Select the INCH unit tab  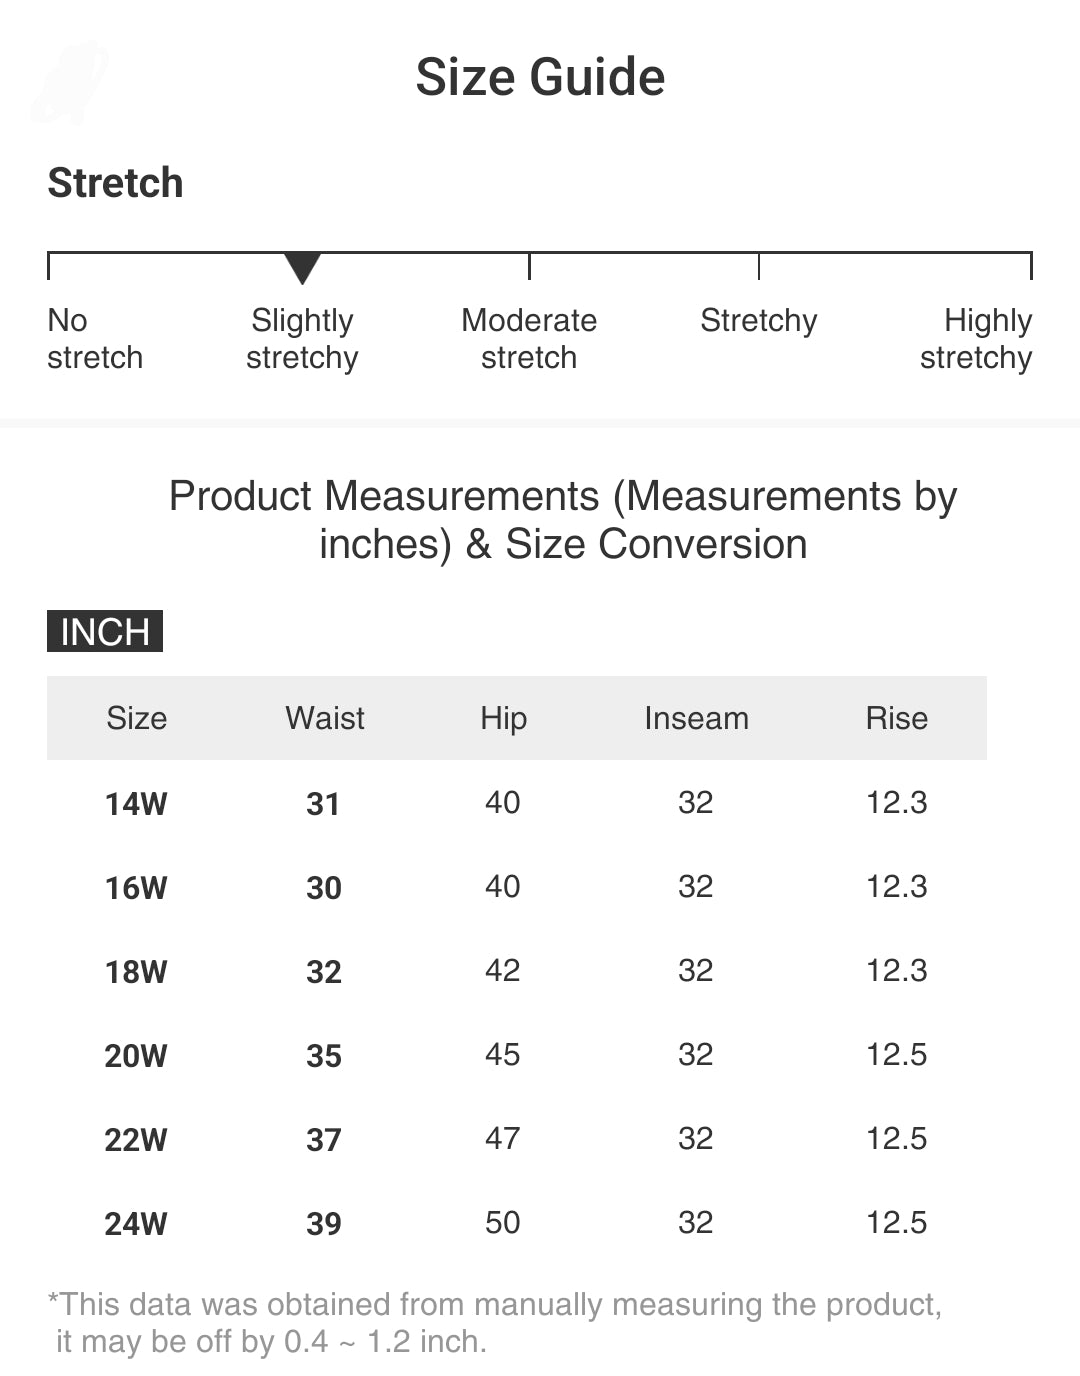coord(105,632)
